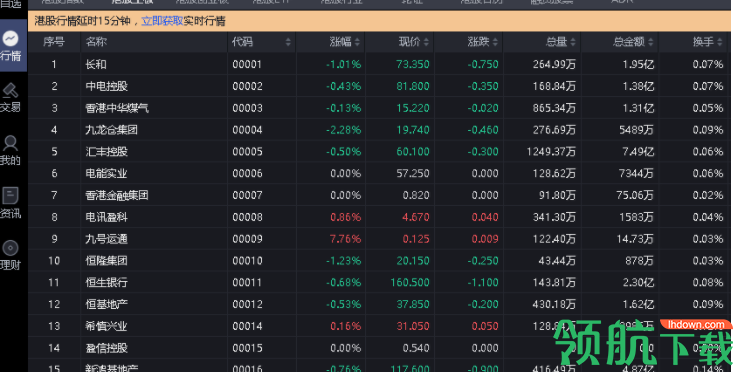The height and width of the screenshot is (372, 733).
Task: Click the 2.30亿 turnover amount
Action: coord(638,282)
